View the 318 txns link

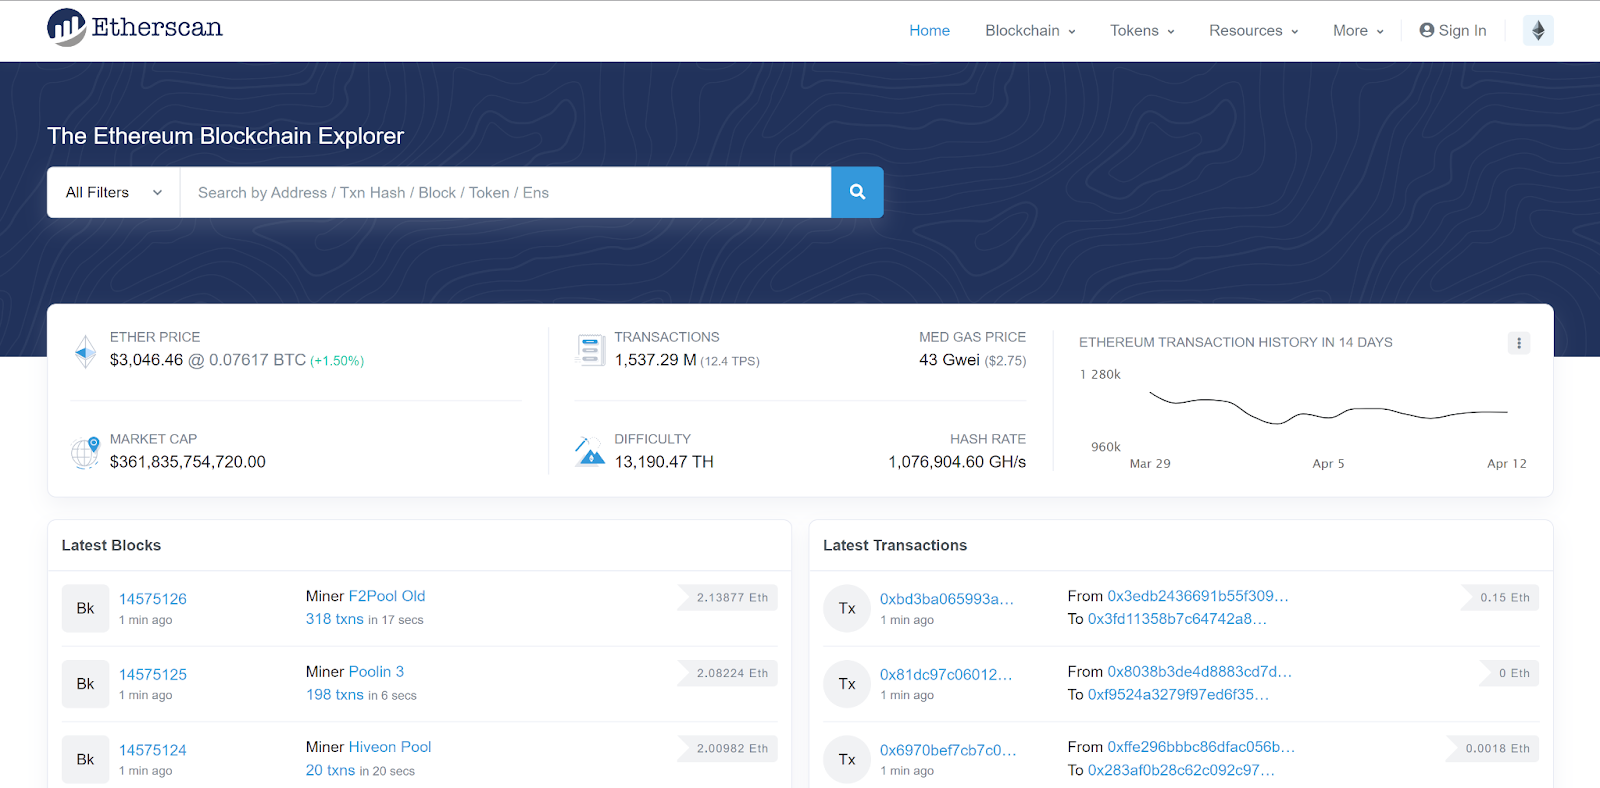click(x=335, y=619)
